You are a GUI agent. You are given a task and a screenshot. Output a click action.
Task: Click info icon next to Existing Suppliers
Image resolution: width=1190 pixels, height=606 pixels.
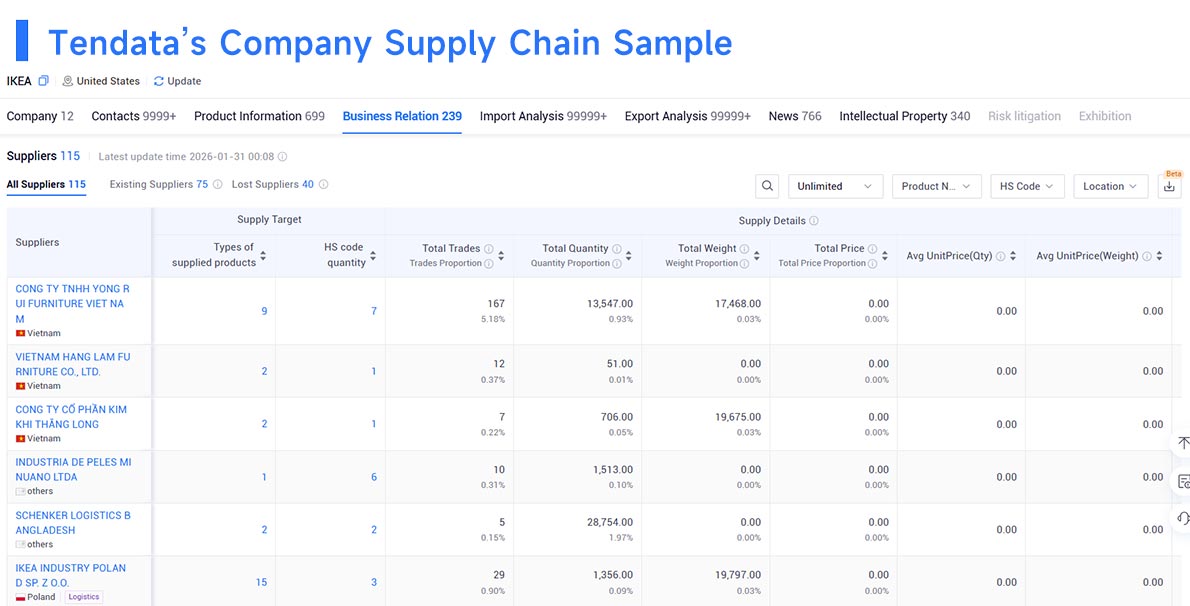pos(218,185)
